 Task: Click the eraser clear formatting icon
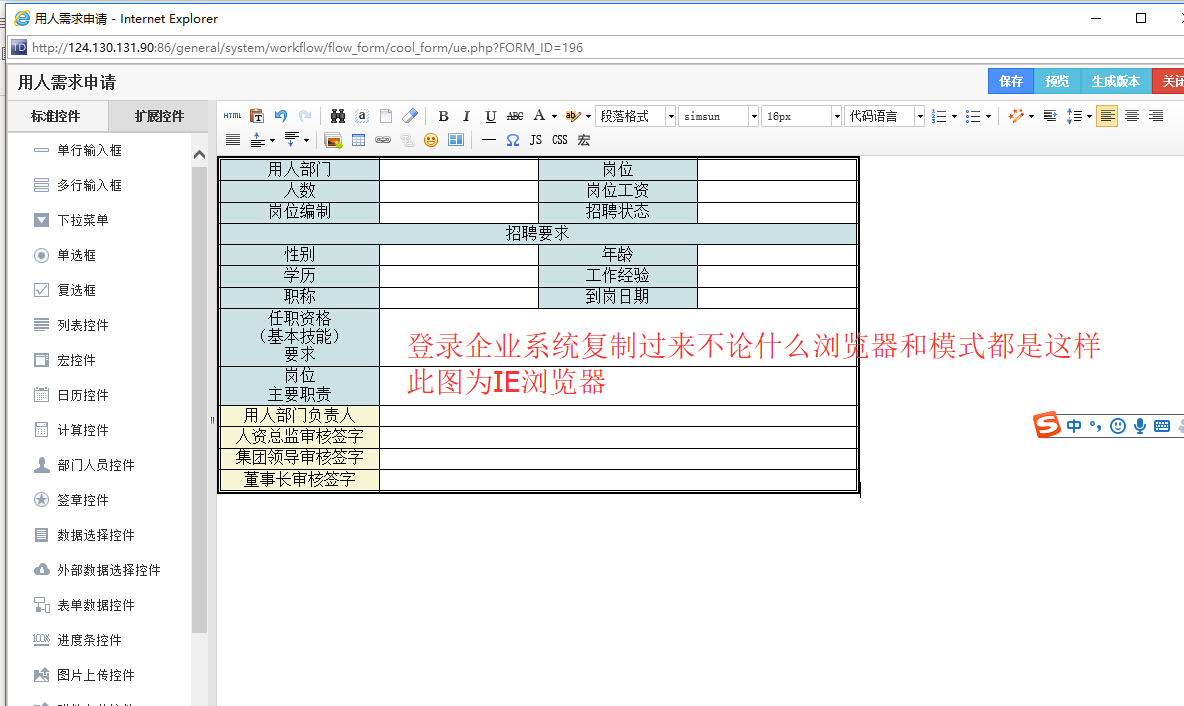tap(410, 116)
